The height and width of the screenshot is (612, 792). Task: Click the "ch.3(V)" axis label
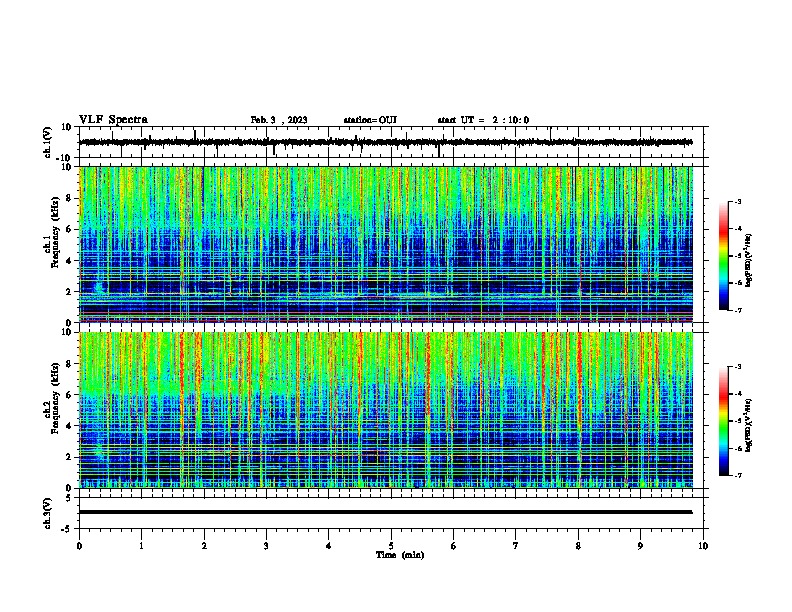tap(48, 514)
